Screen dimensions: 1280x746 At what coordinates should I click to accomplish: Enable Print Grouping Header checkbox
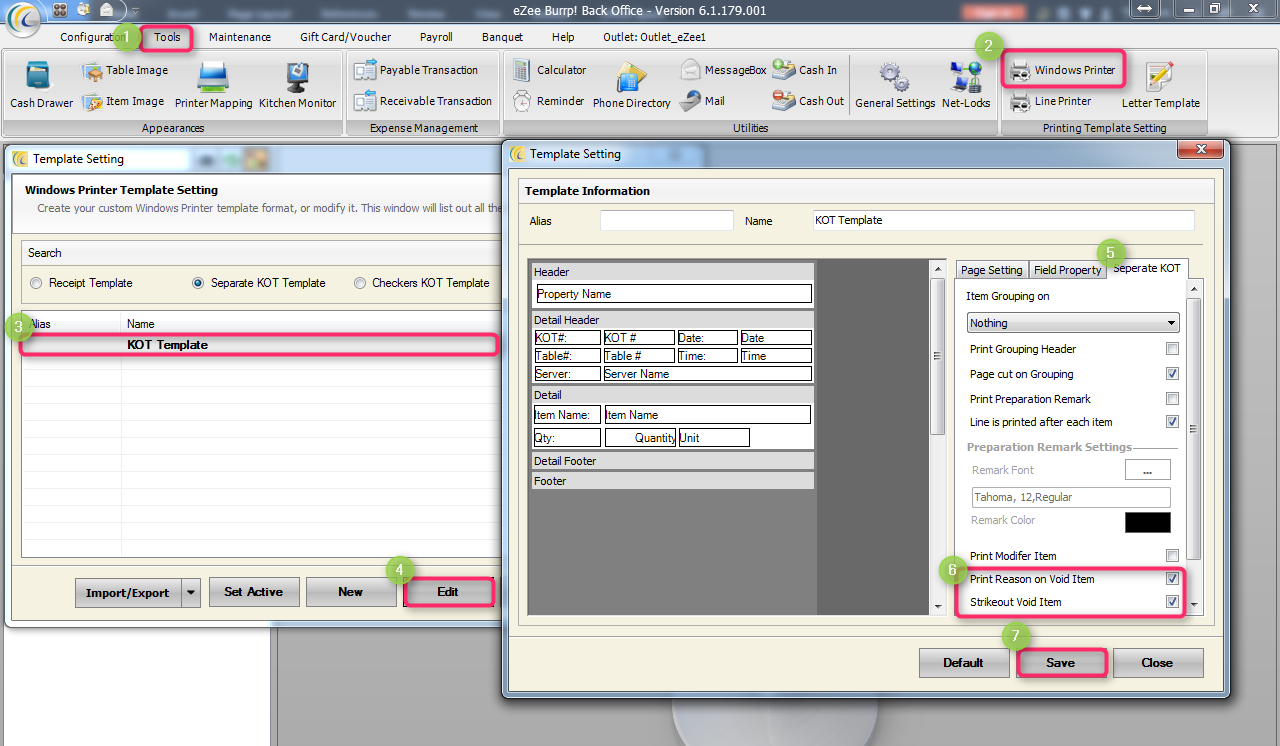coord(1172,349)
